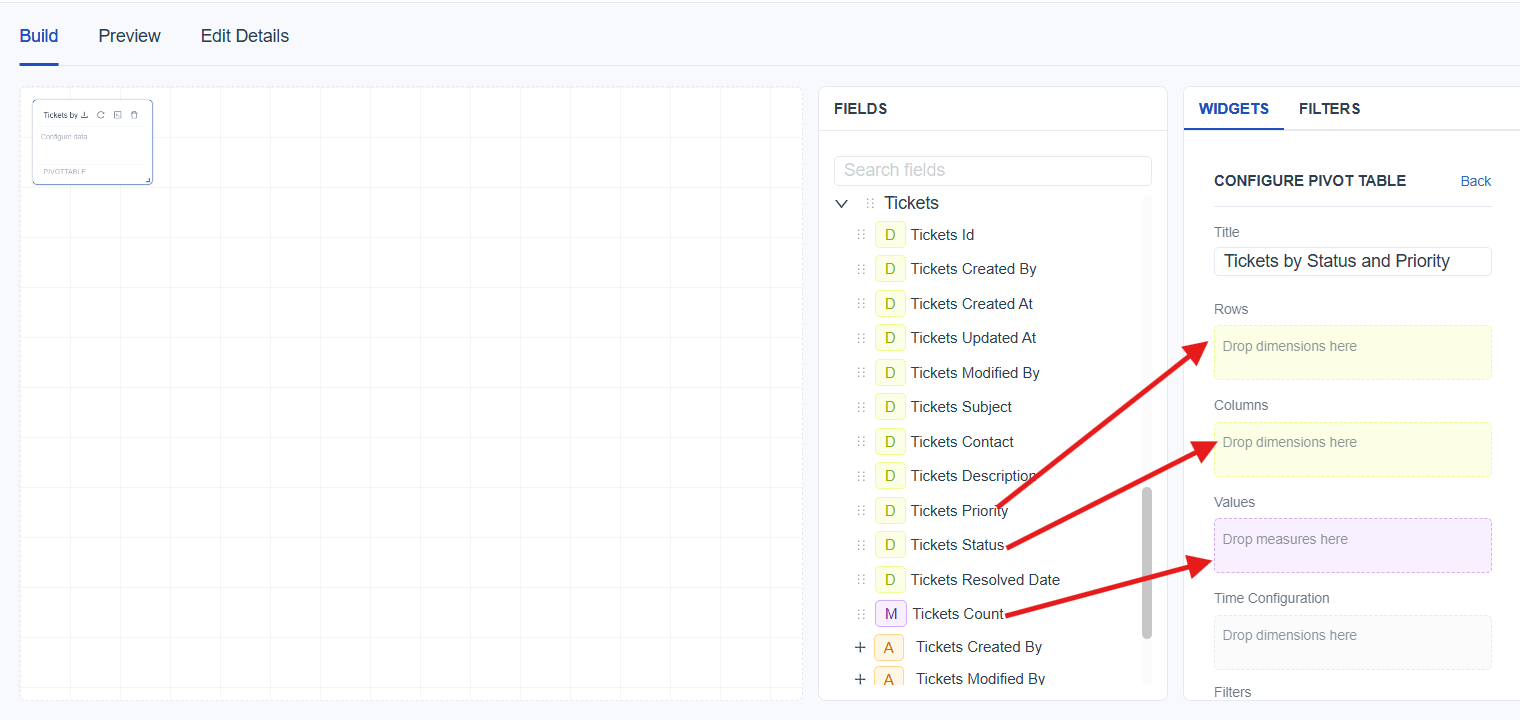Viewport: 1520px width, 720px height.
Task: Click the widget resize handle corner
Action: point(148,180)
